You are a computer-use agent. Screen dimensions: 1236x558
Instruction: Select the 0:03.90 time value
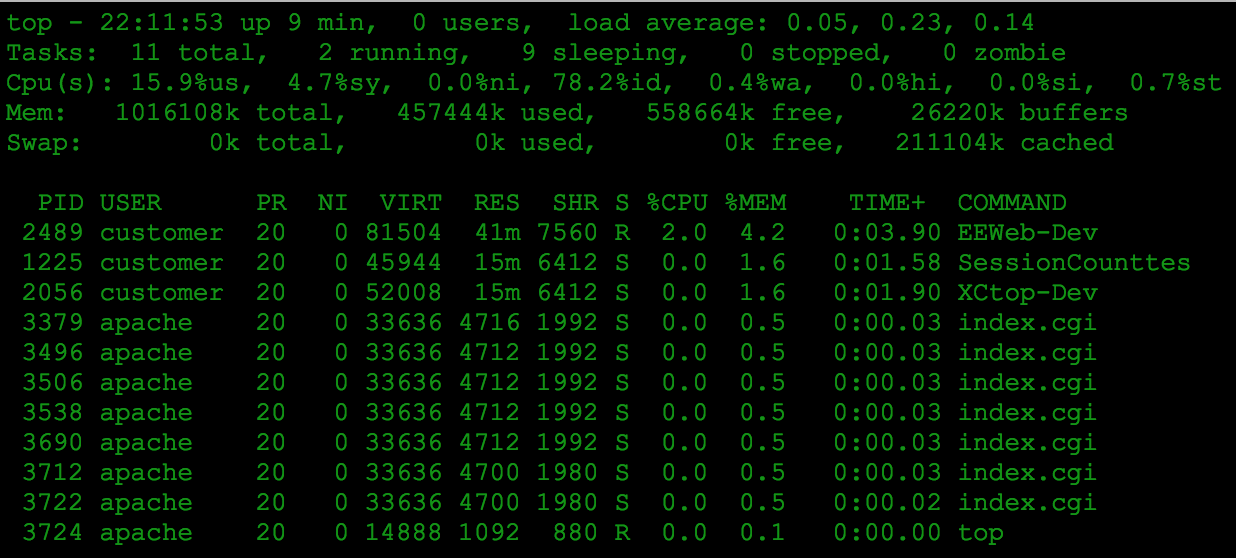[887, 232]
